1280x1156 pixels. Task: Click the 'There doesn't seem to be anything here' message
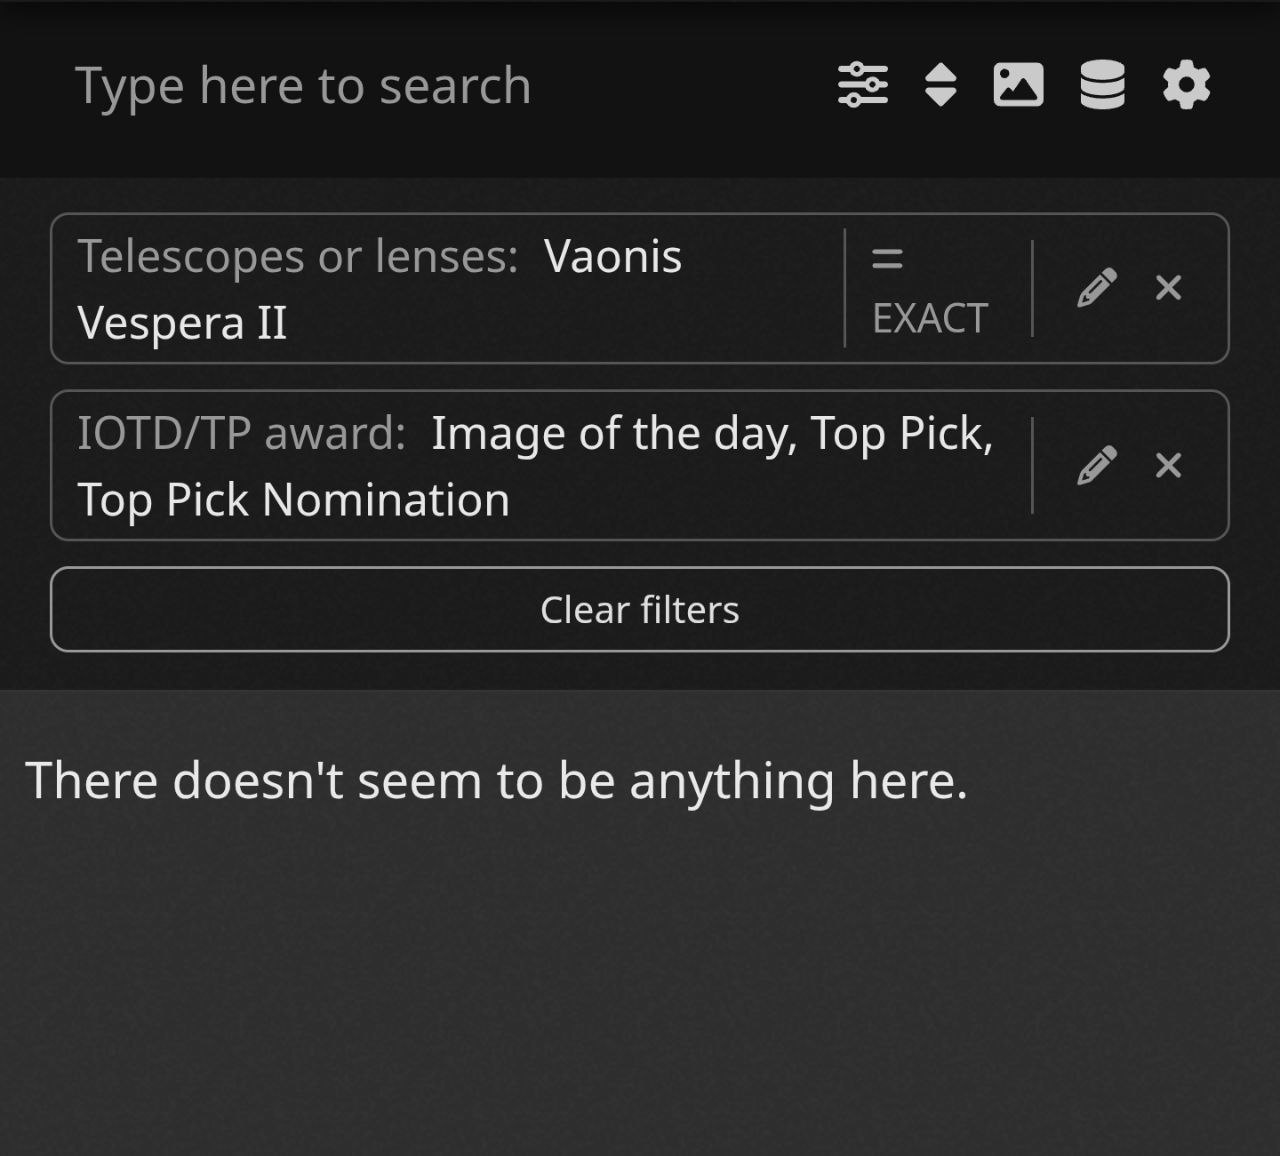coord(496,781)
